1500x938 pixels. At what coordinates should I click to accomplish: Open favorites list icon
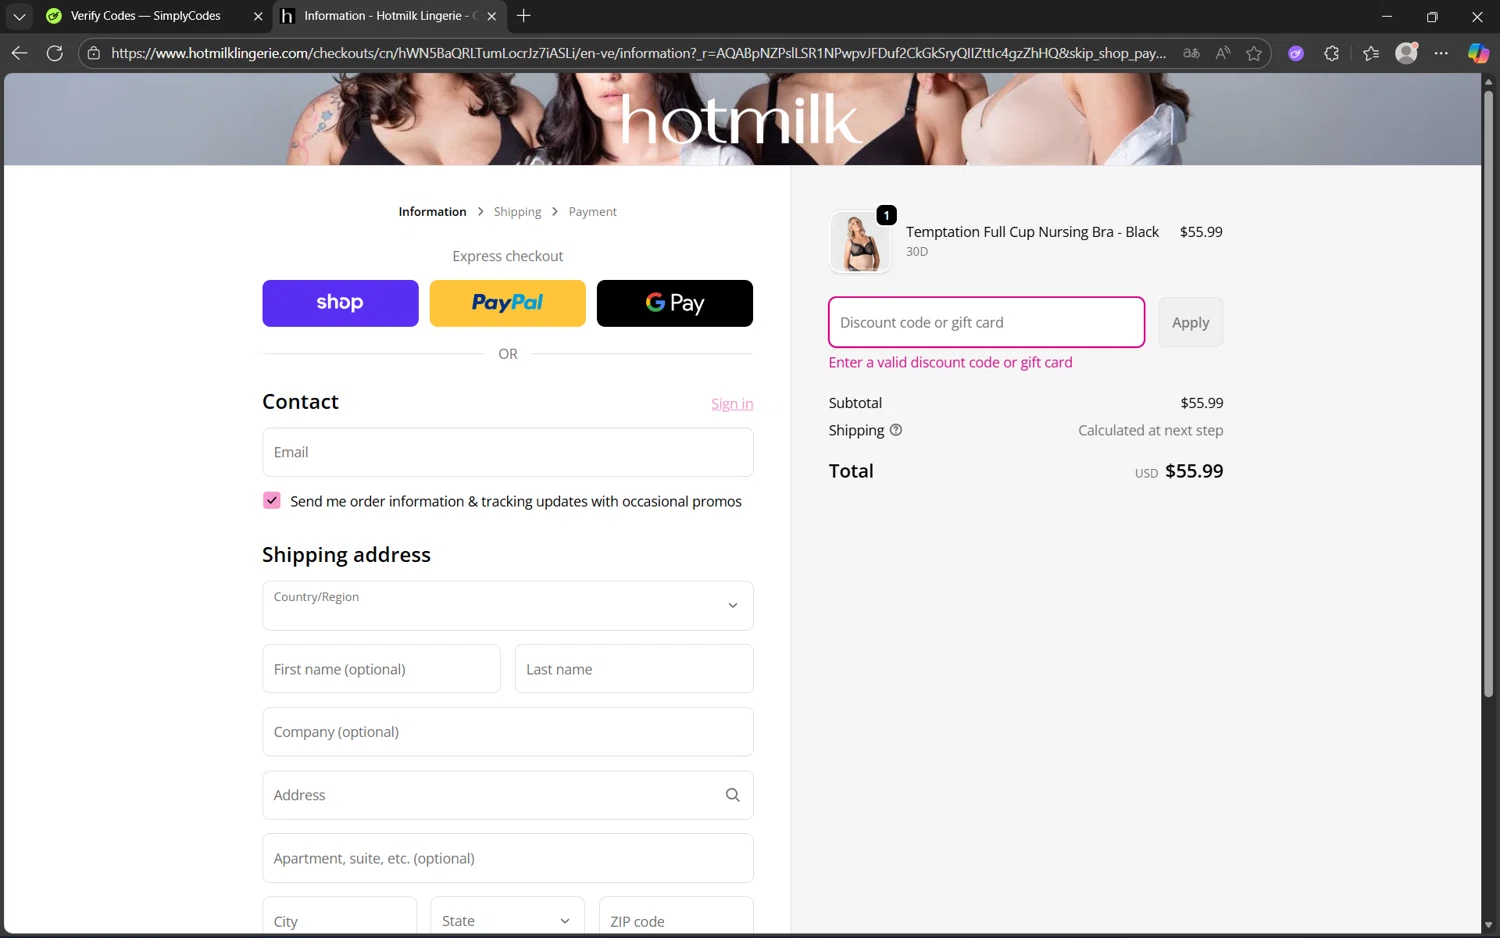tap(1371, 53)
